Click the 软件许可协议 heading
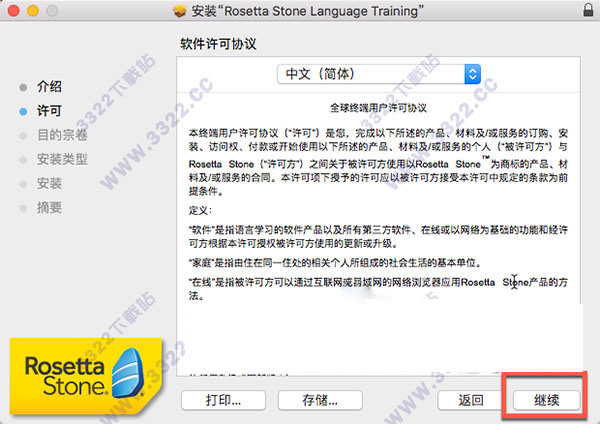600x424 pixels. pos(218,44)
